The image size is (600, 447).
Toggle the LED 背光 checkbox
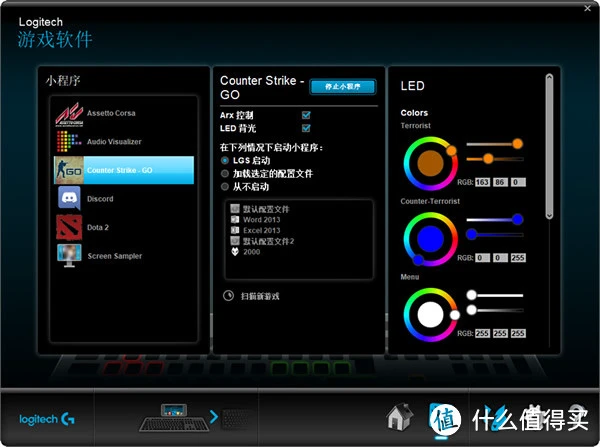click(306, 128)
